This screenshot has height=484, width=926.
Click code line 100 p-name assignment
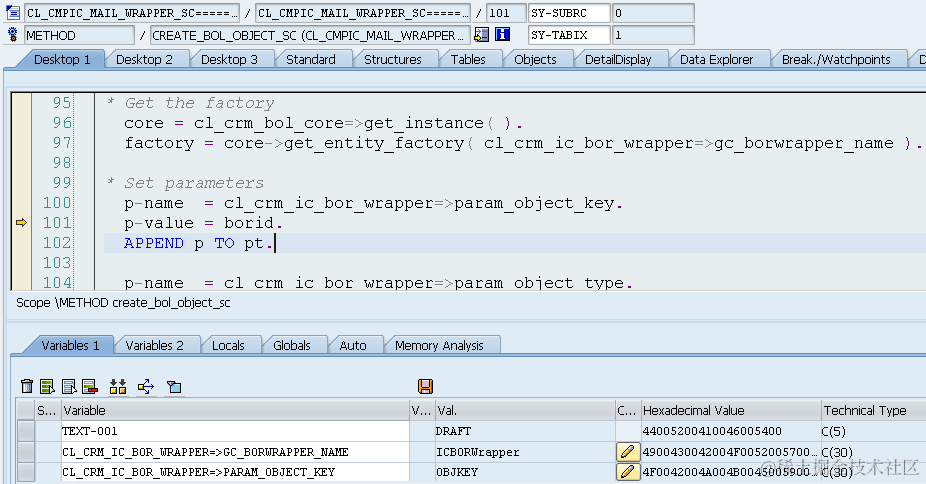pyautogui.click(x=373, y=204)
